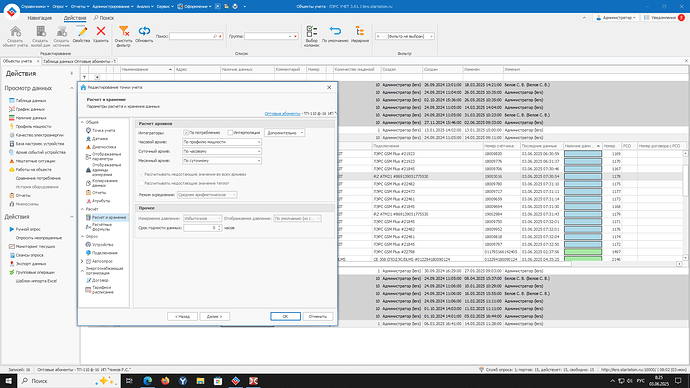Click the Reset to default (По умолчанию) icon
Viewport: 690px width, 388px height.
(335, 31)
